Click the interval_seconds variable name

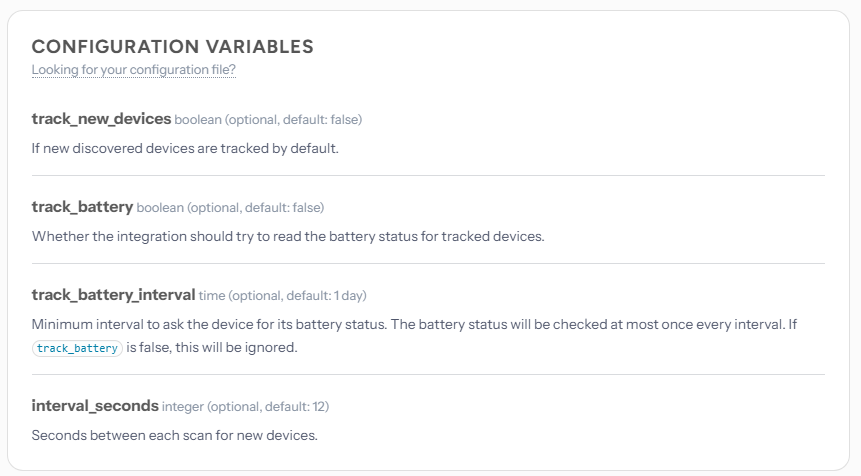[x=95, y=406]
